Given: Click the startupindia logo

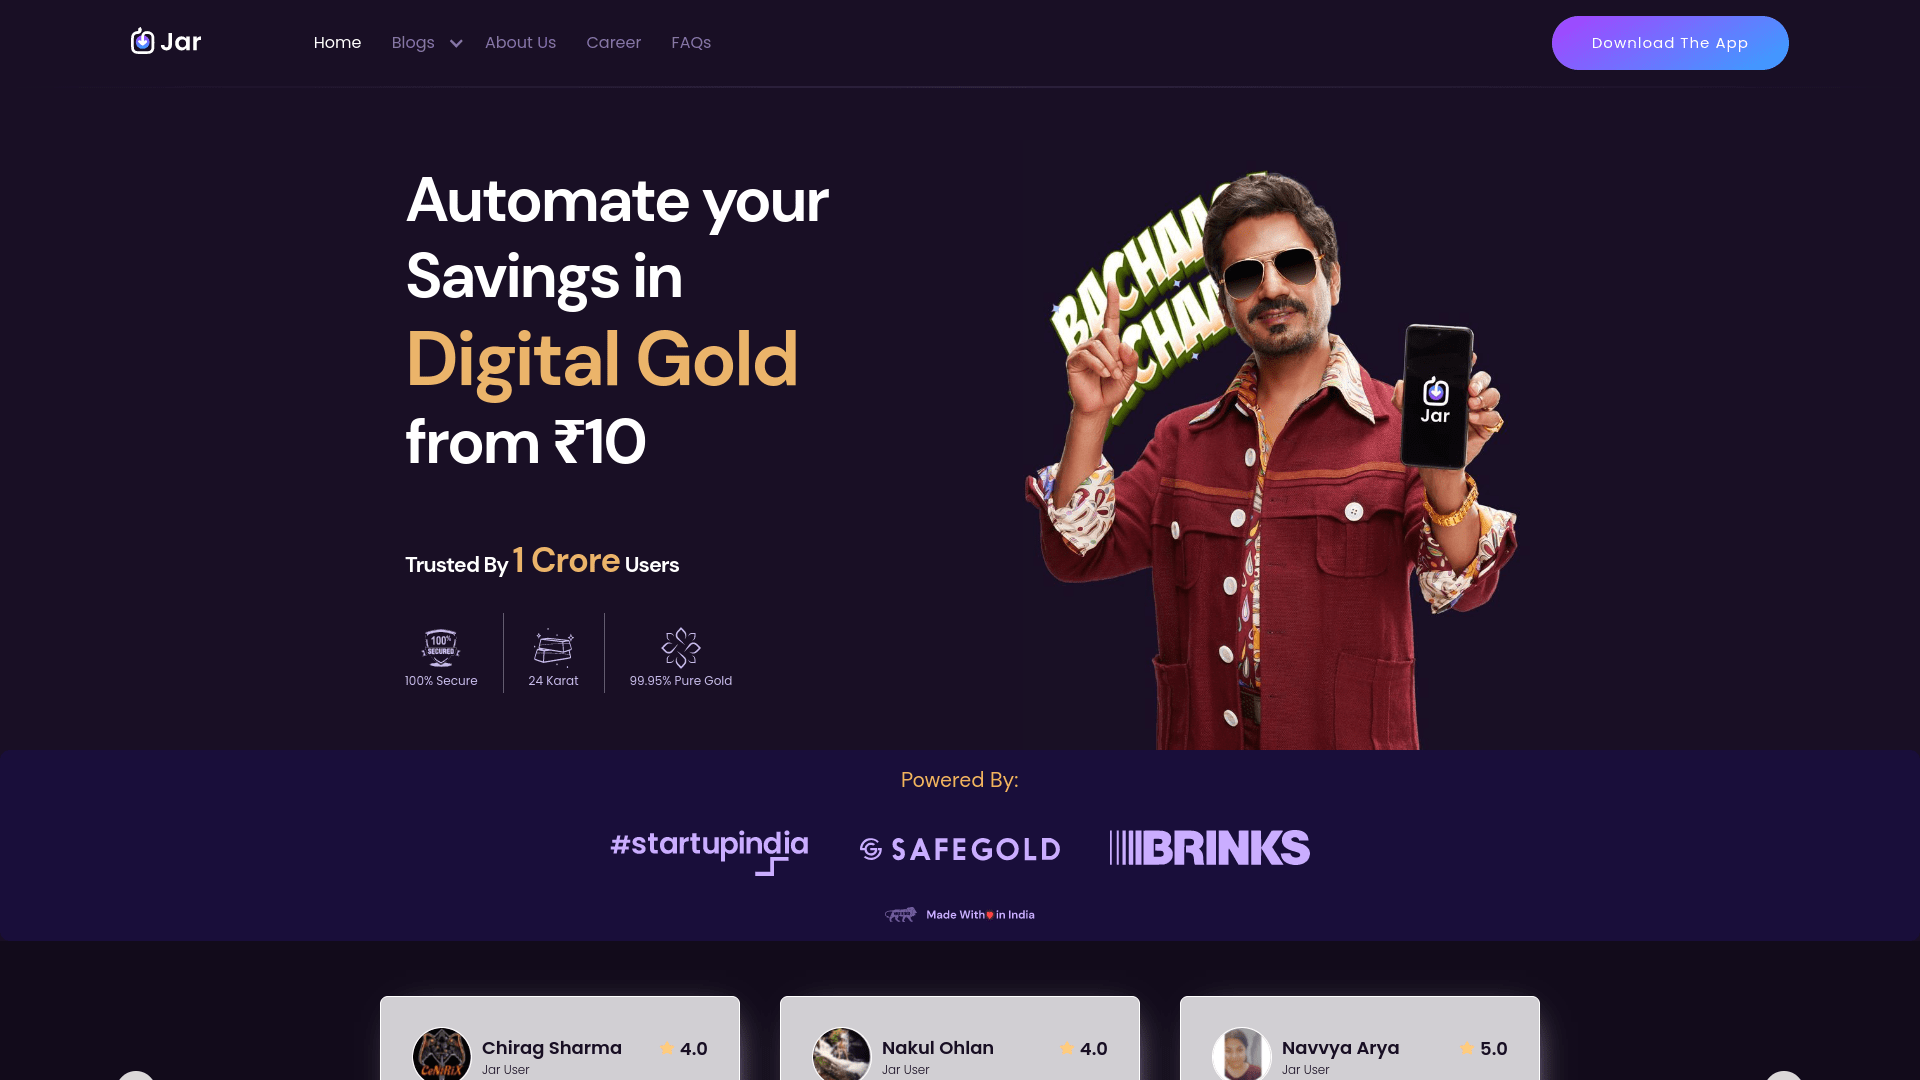Looking at the screenshot, I should (709, 850).
